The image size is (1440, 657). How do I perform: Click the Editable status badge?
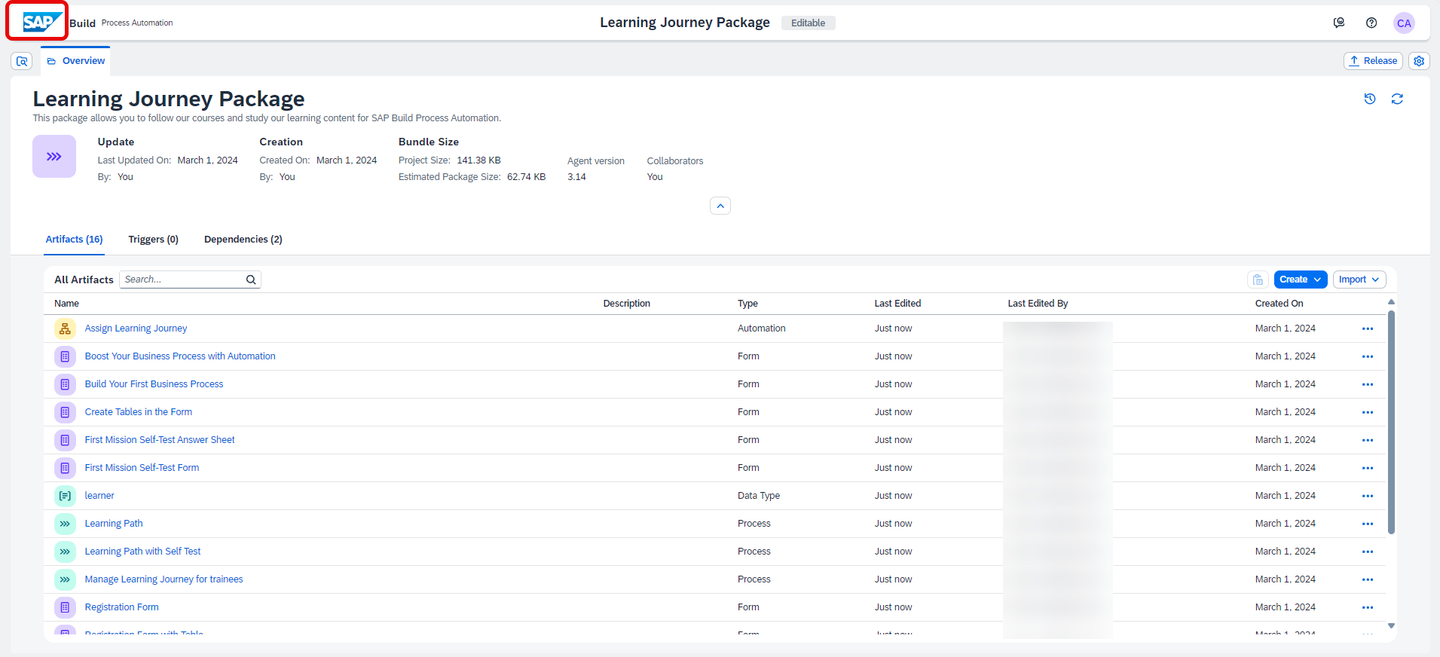(808, 23)
